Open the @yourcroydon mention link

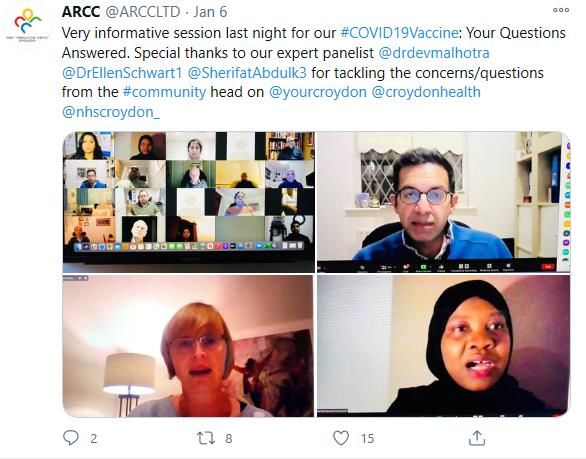tap(318, 92)
